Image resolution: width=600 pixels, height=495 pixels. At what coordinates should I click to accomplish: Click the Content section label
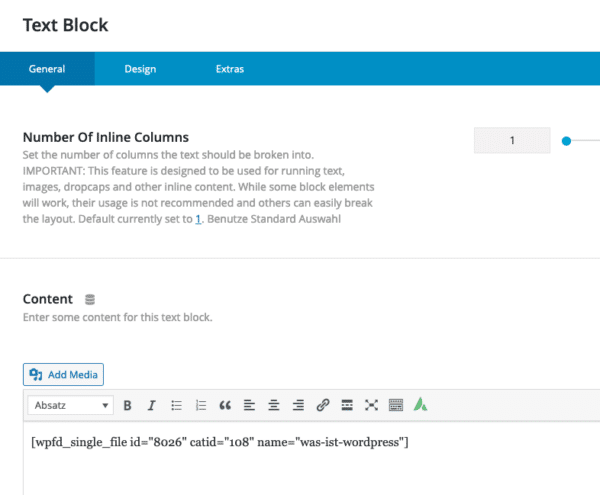pyautogui.click(x=48, y=299)
